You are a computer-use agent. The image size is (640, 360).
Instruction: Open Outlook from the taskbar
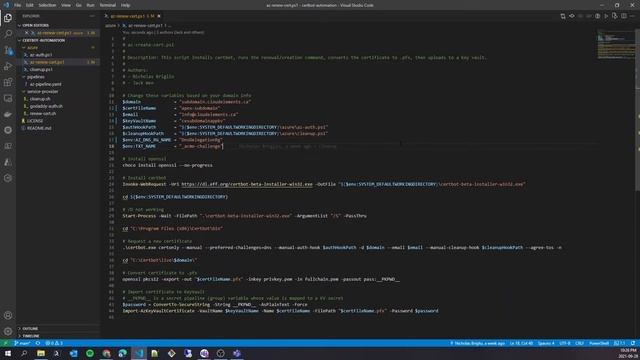point(73,353)
